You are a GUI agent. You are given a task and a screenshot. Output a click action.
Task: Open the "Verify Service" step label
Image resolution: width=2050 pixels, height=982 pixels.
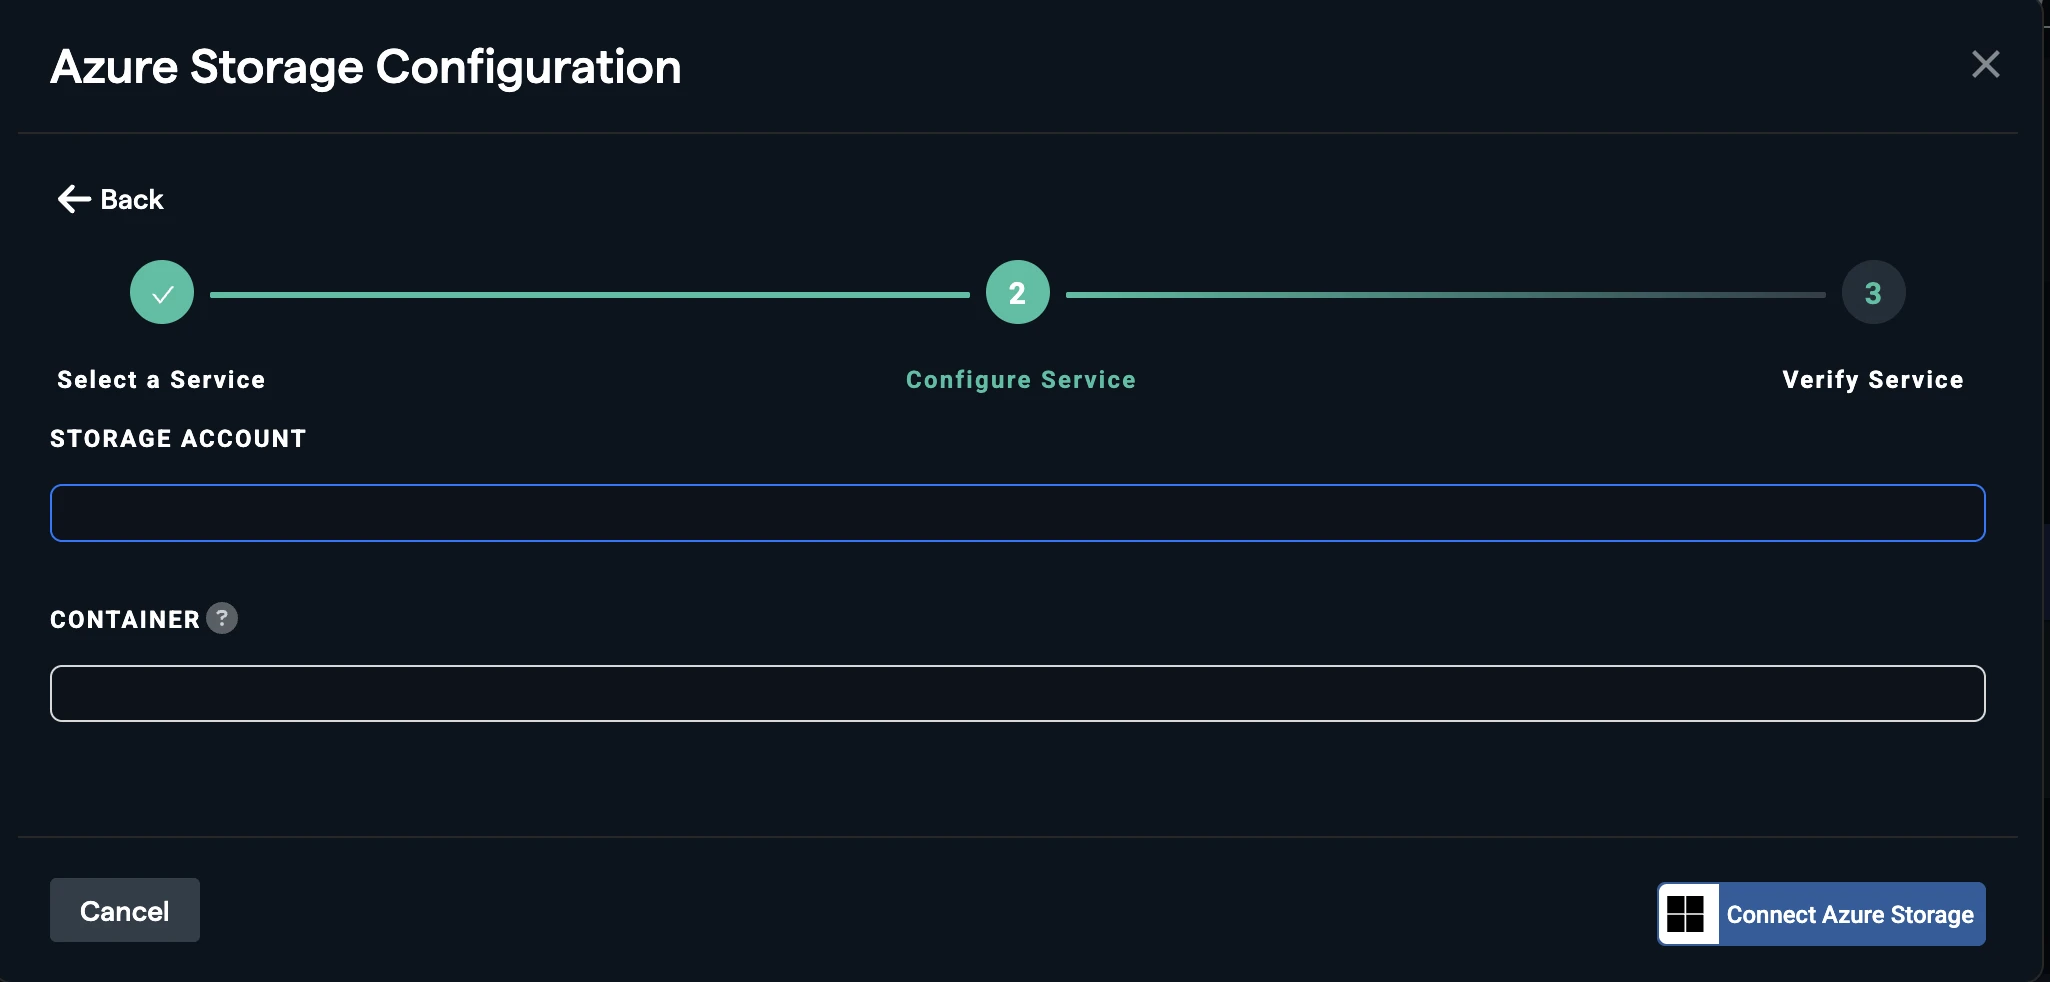tap(1872, 380)
